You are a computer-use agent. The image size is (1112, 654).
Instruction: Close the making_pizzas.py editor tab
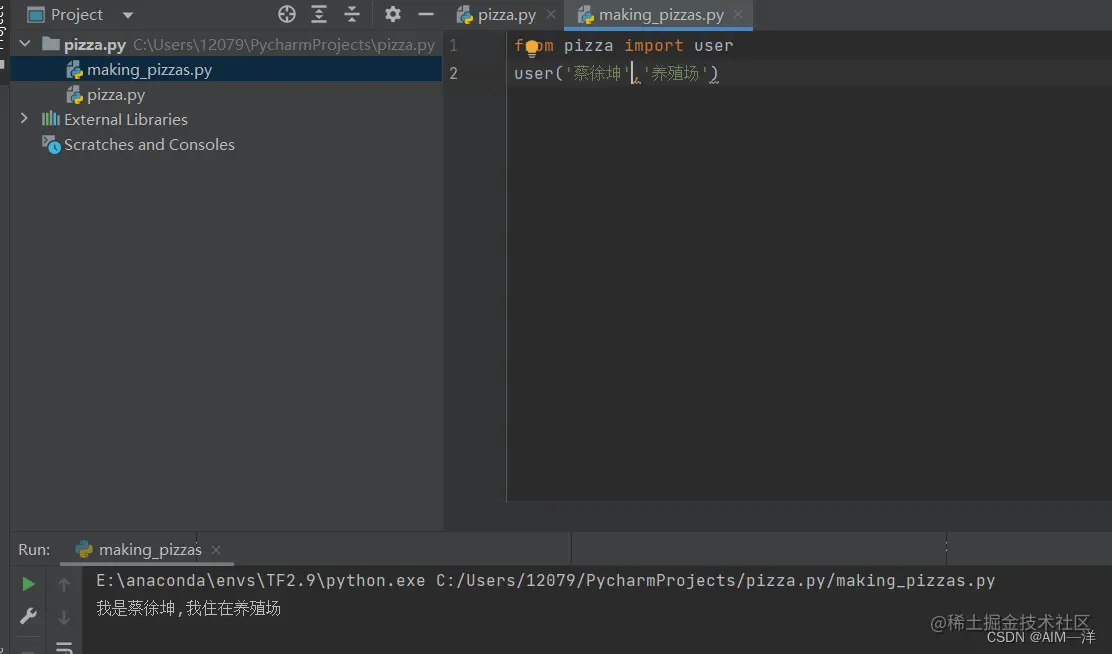pyautogui.click(x=738, y=14)
